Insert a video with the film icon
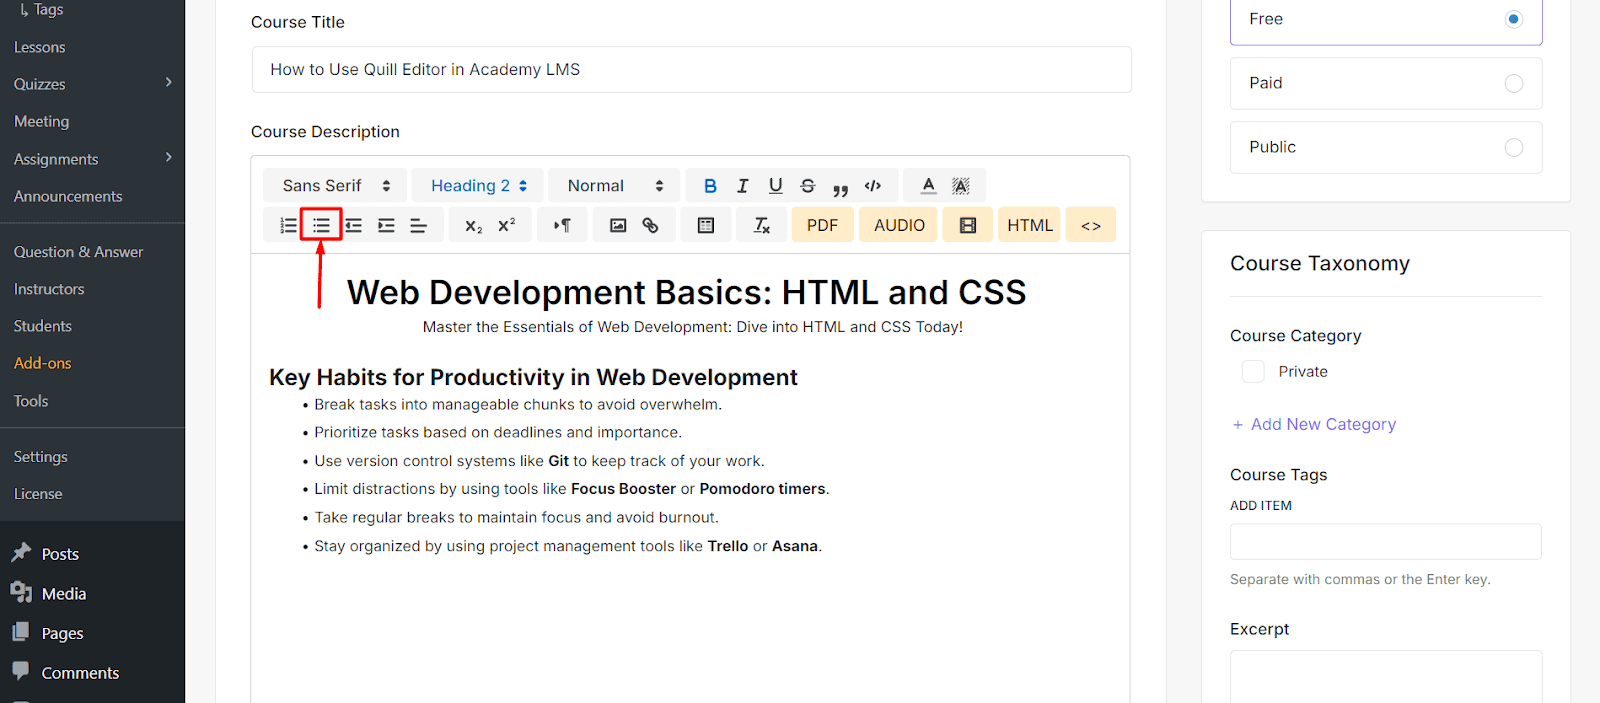 tap(967, 226)
